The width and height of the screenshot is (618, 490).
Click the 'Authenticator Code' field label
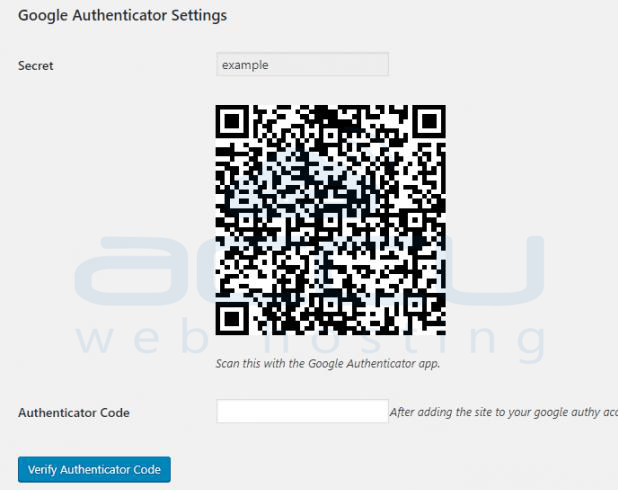74,413
